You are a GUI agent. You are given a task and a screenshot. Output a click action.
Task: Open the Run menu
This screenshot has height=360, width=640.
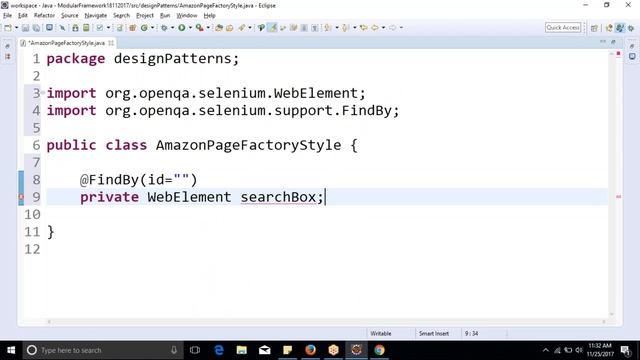(165, 16)
